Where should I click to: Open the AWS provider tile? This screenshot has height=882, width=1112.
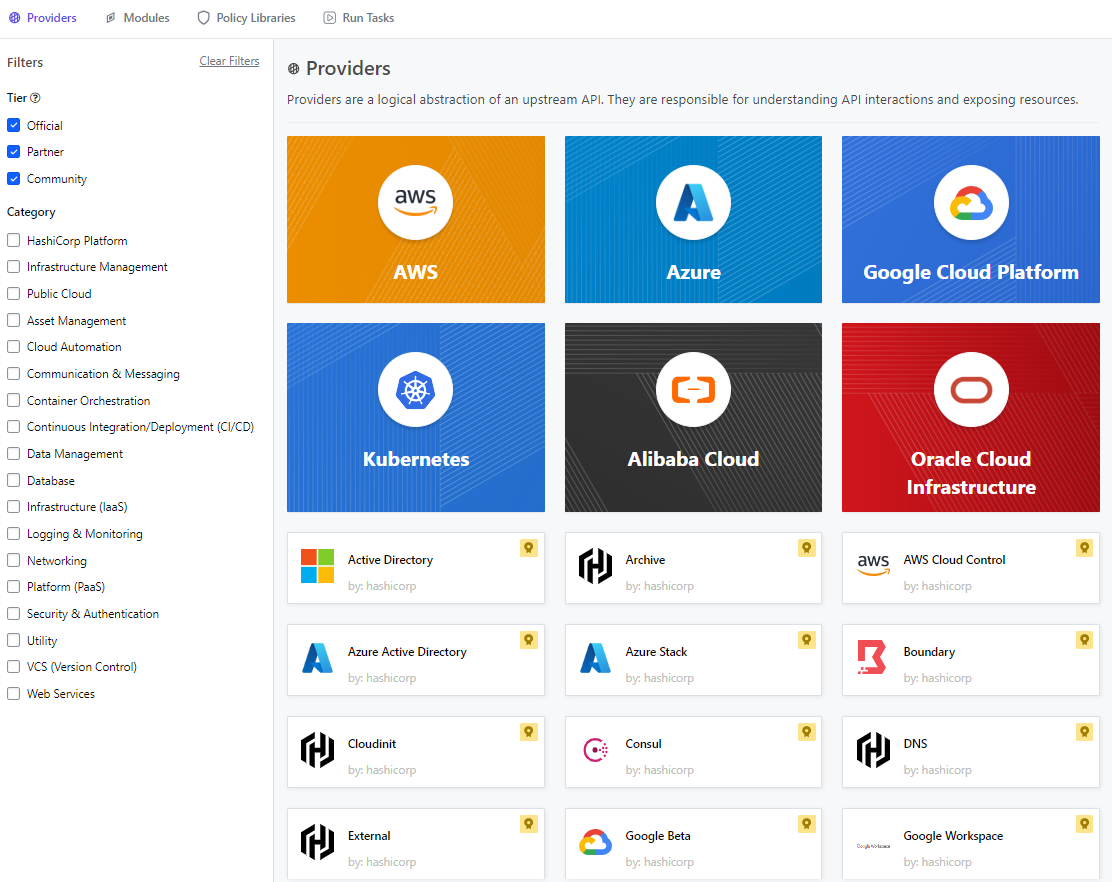[415, 219]
